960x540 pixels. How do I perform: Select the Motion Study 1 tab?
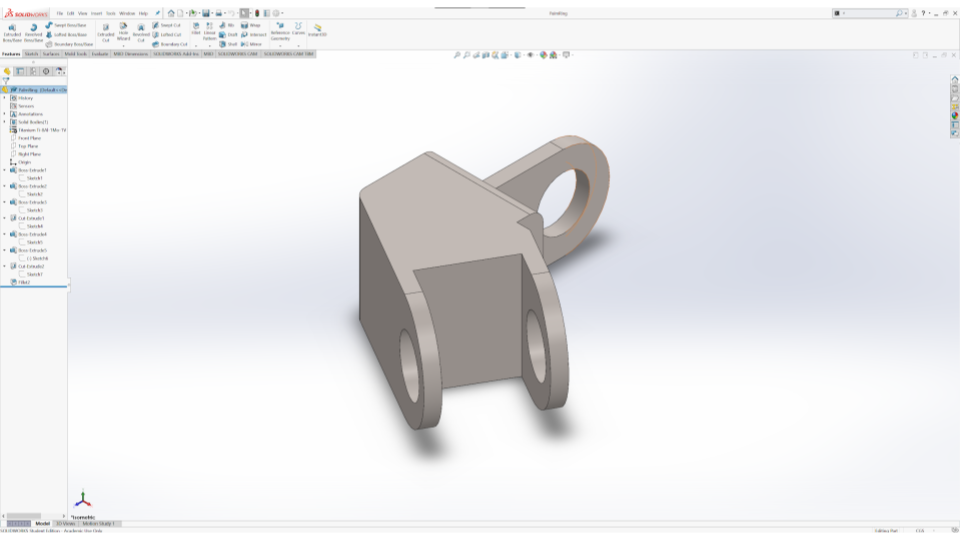point(99,523)
